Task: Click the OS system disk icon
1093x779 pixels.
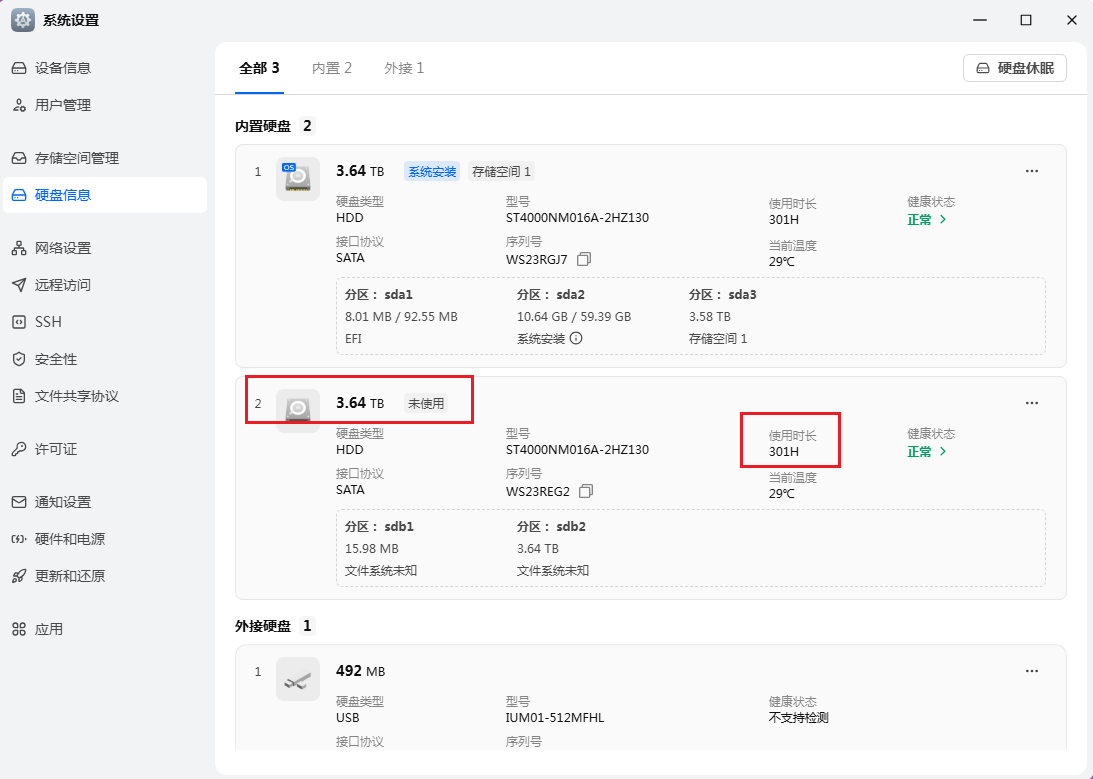Action: click(x=297, y=179)
